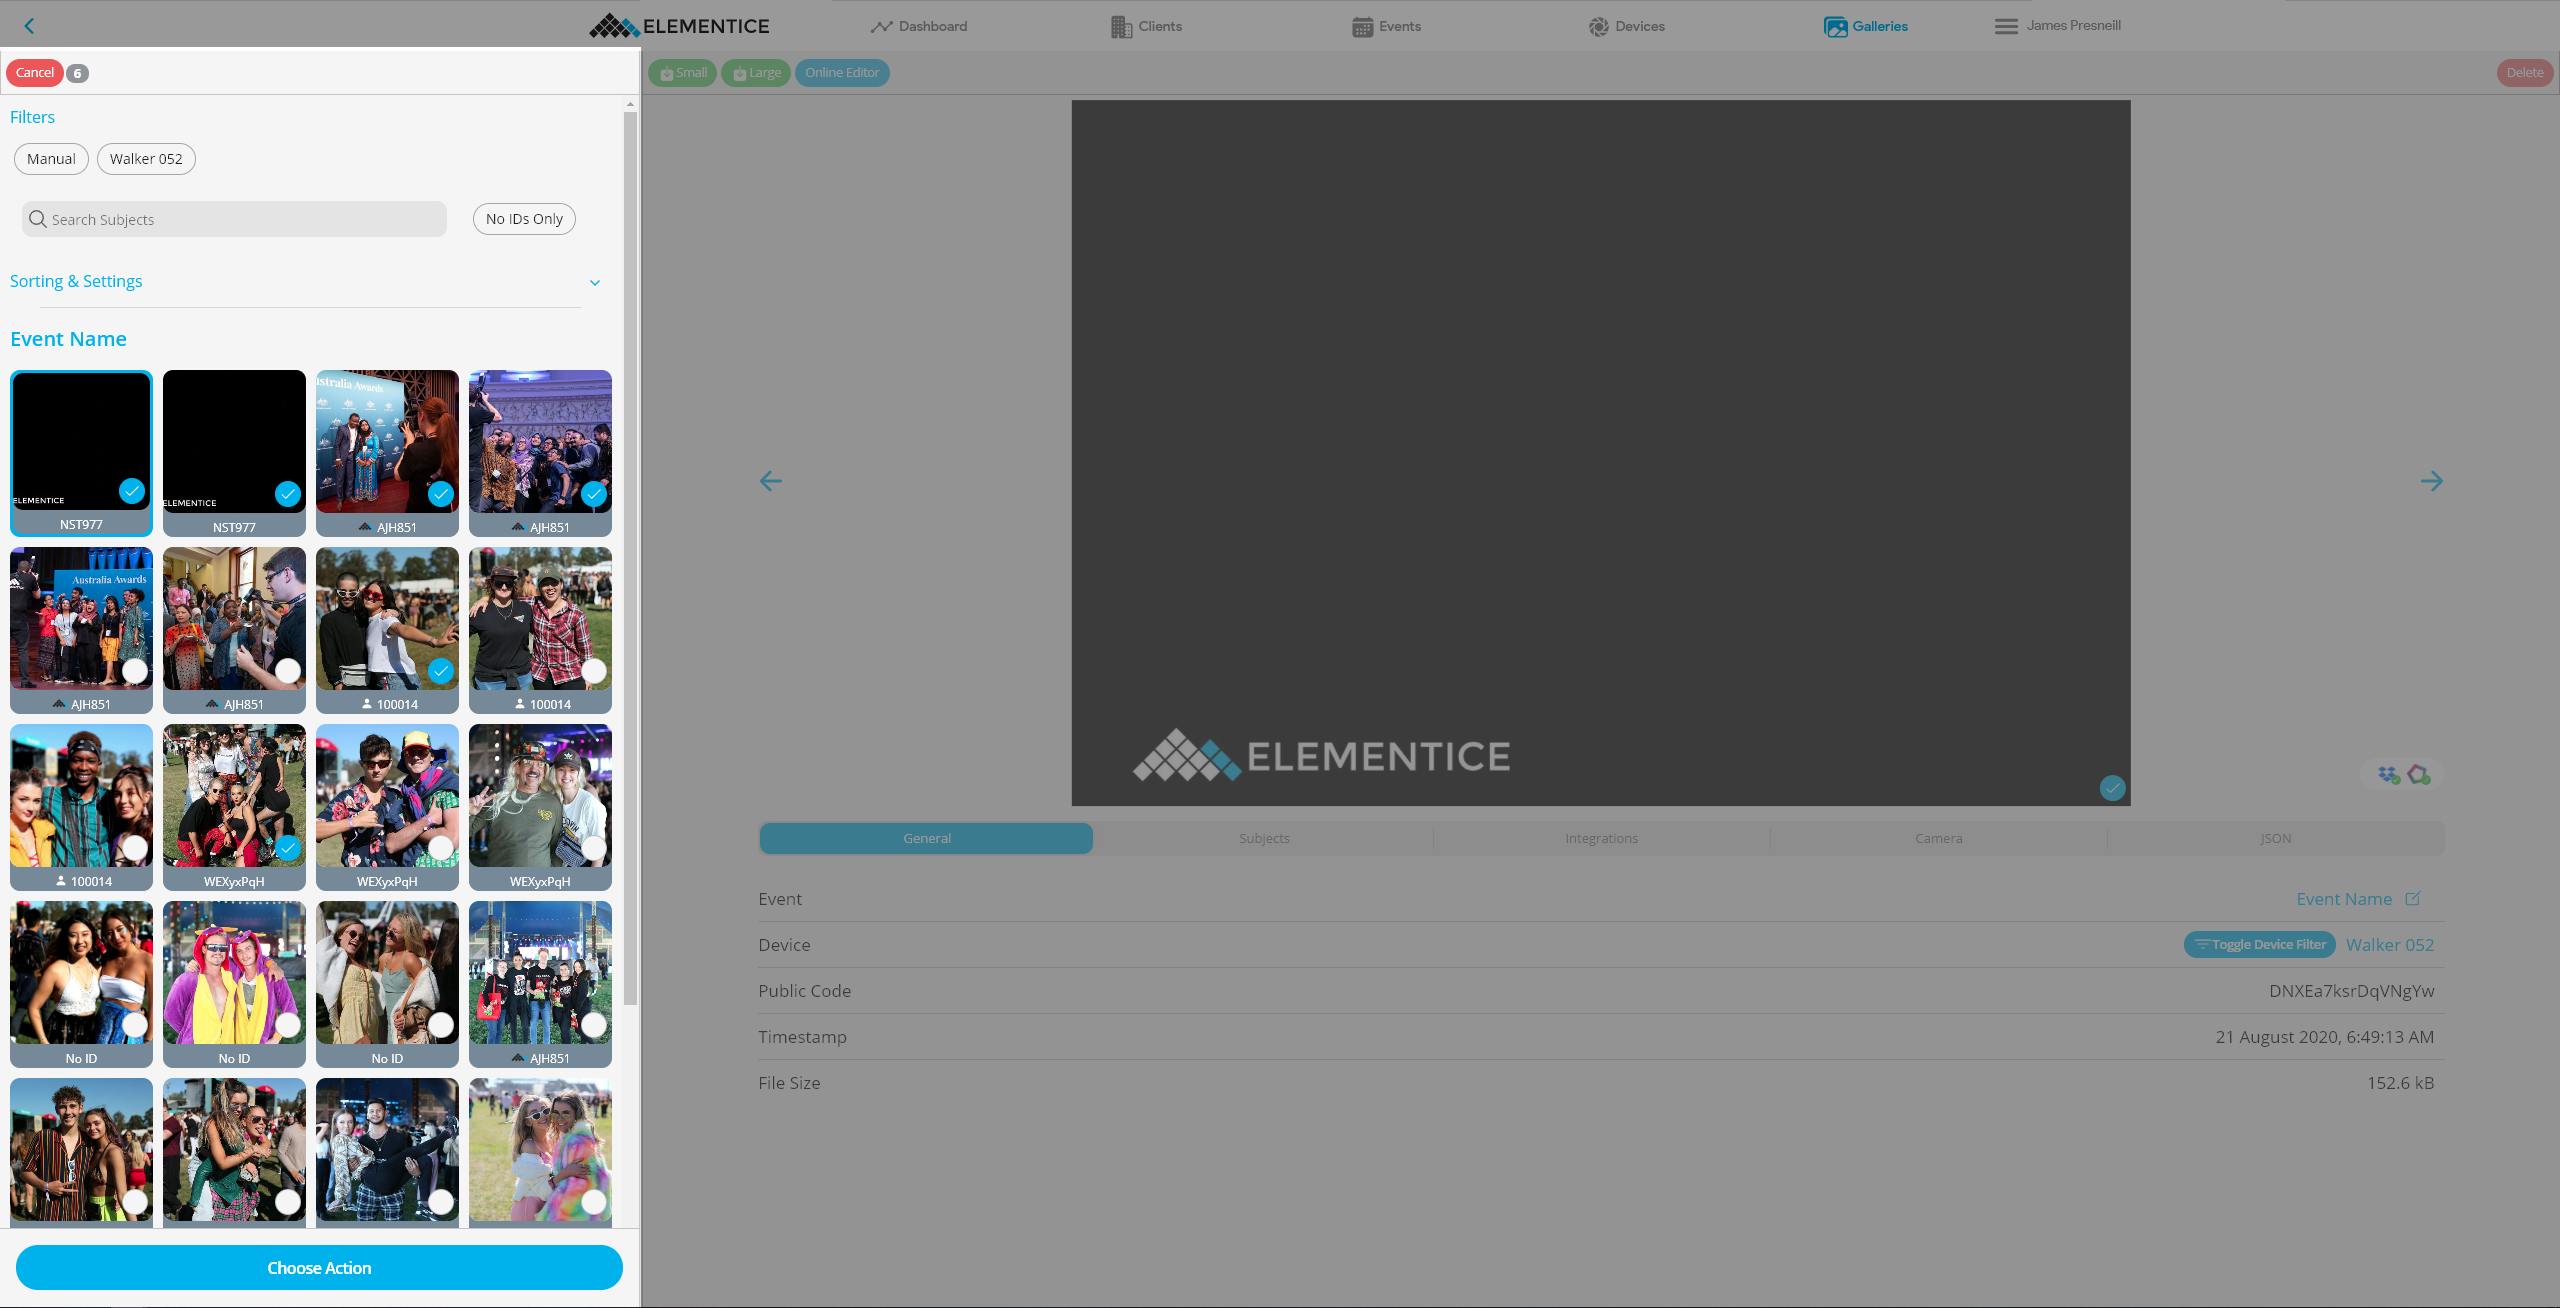Switch to the Camera tab
The height and width of the screenshot is (1308, 2560).
(x=1938, y=839)
